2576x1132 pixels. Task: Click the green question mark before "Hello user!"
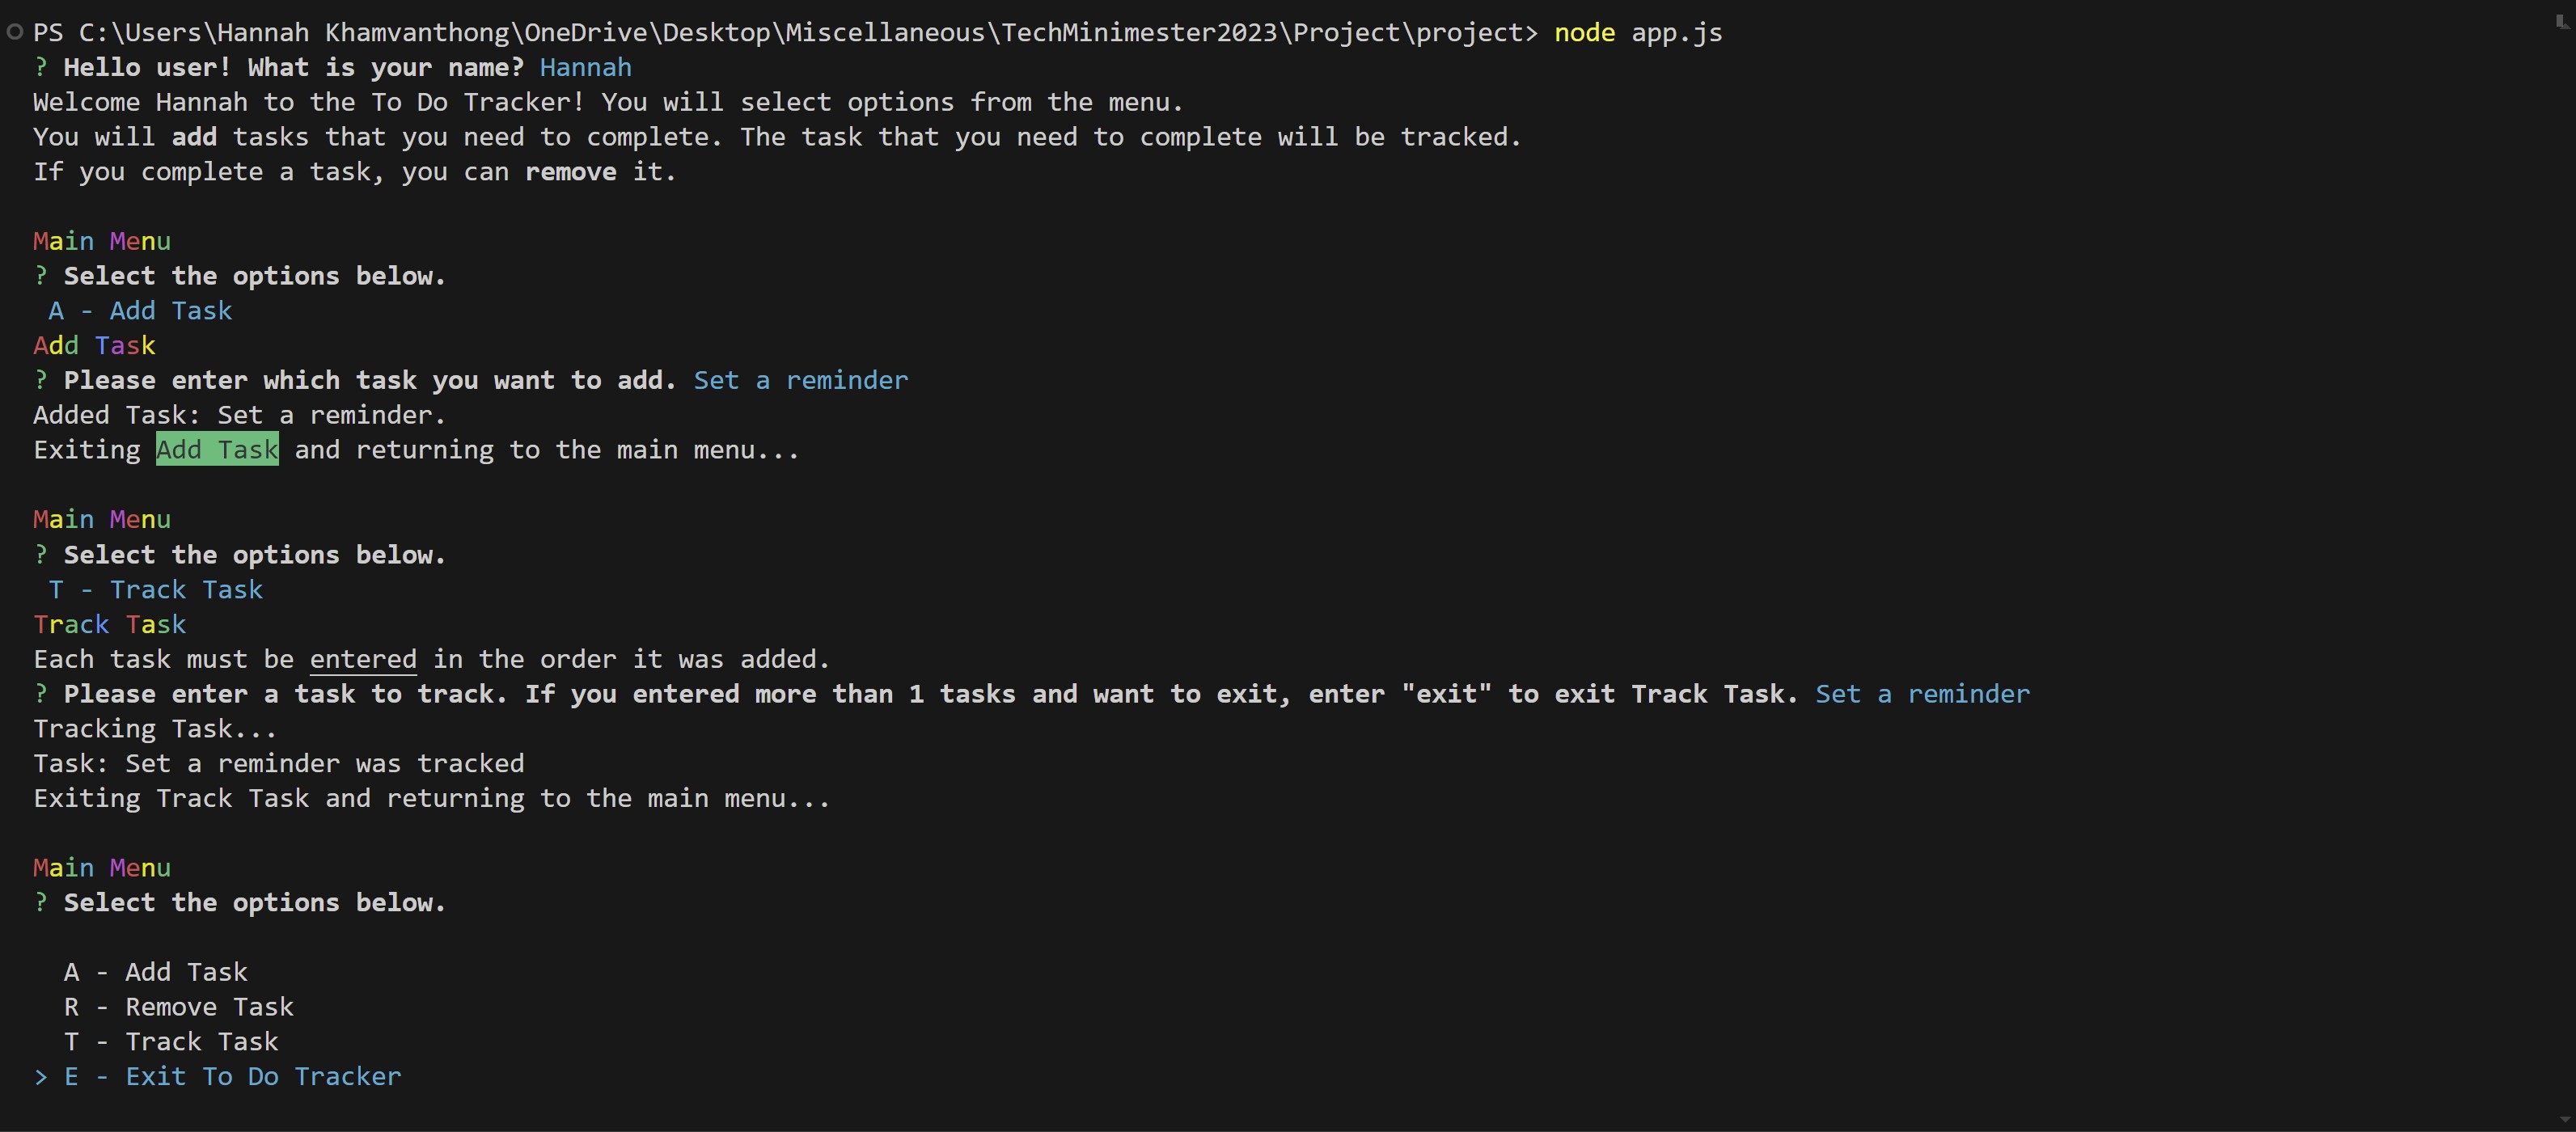(41, 68)
